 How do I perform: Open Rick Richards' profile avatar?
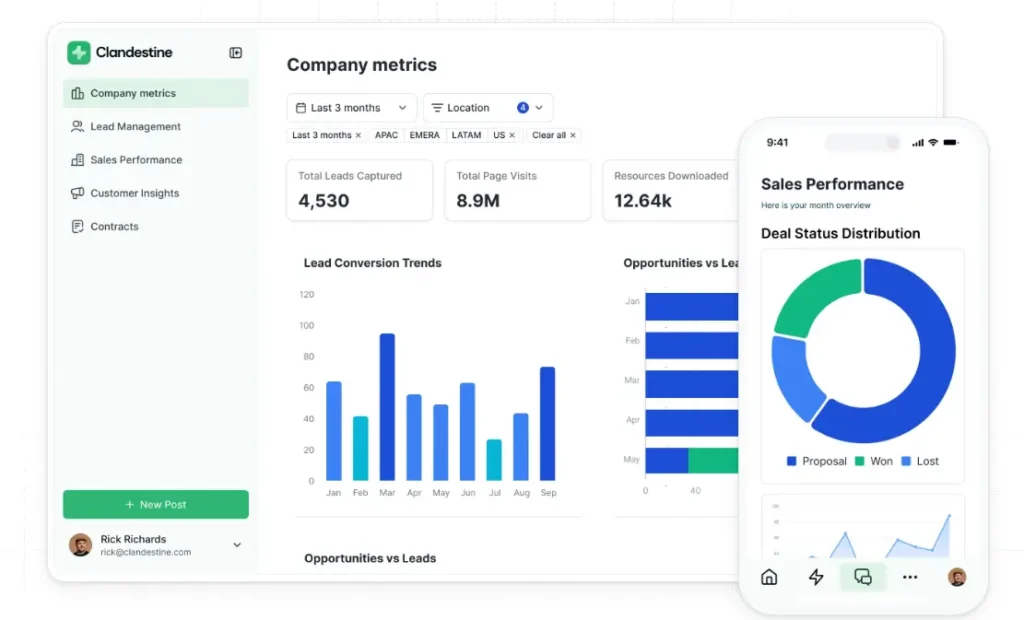81,545
